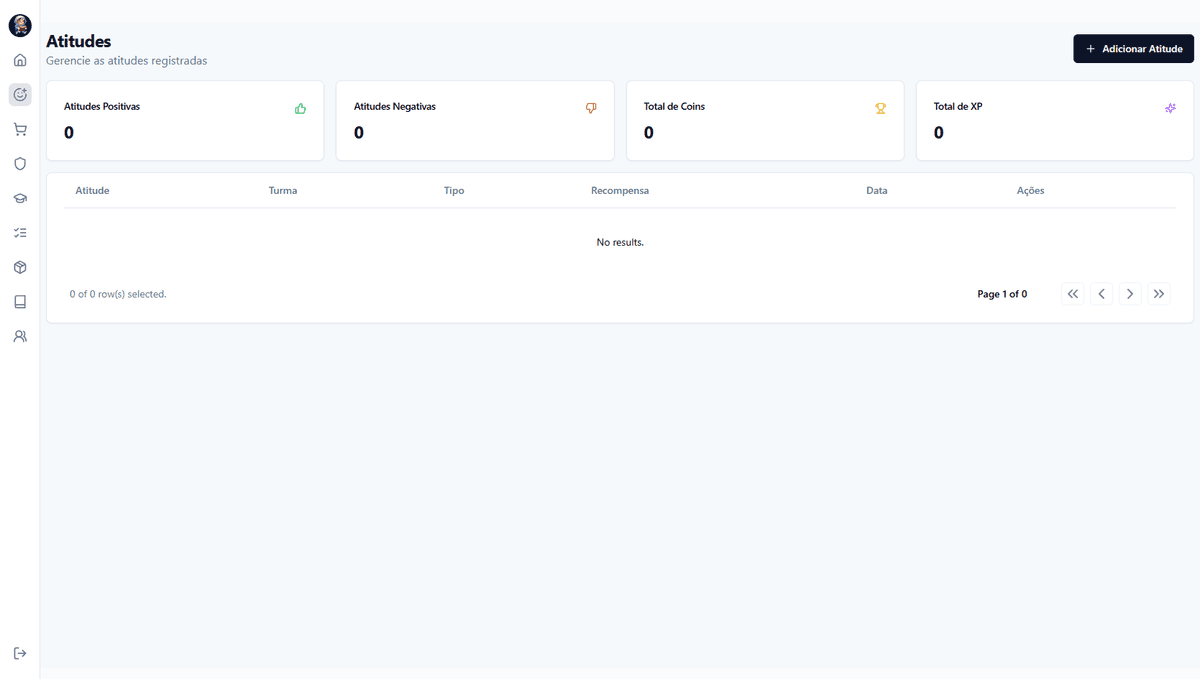Go to previous page with left chevron

(x=1101, y=294)
